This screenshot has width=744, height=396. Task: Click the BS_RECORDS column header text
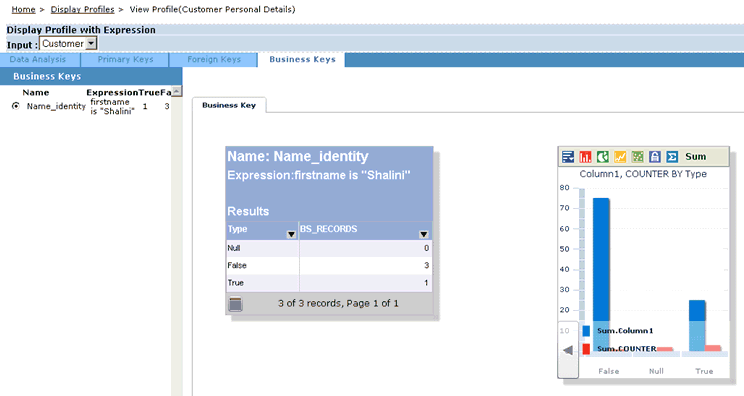click(x=328, y=229)
